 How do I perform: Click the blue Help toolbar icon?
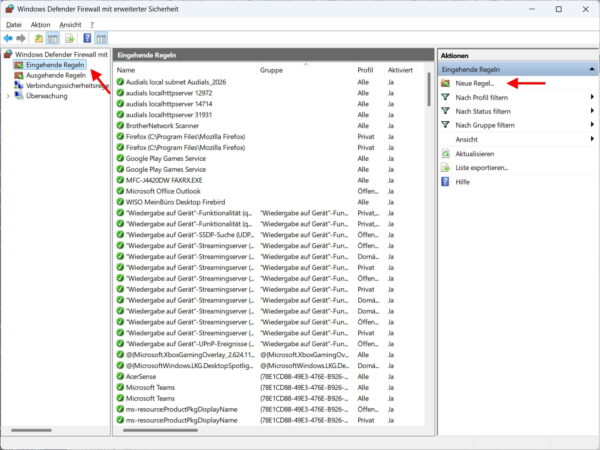tap(87, 38)
